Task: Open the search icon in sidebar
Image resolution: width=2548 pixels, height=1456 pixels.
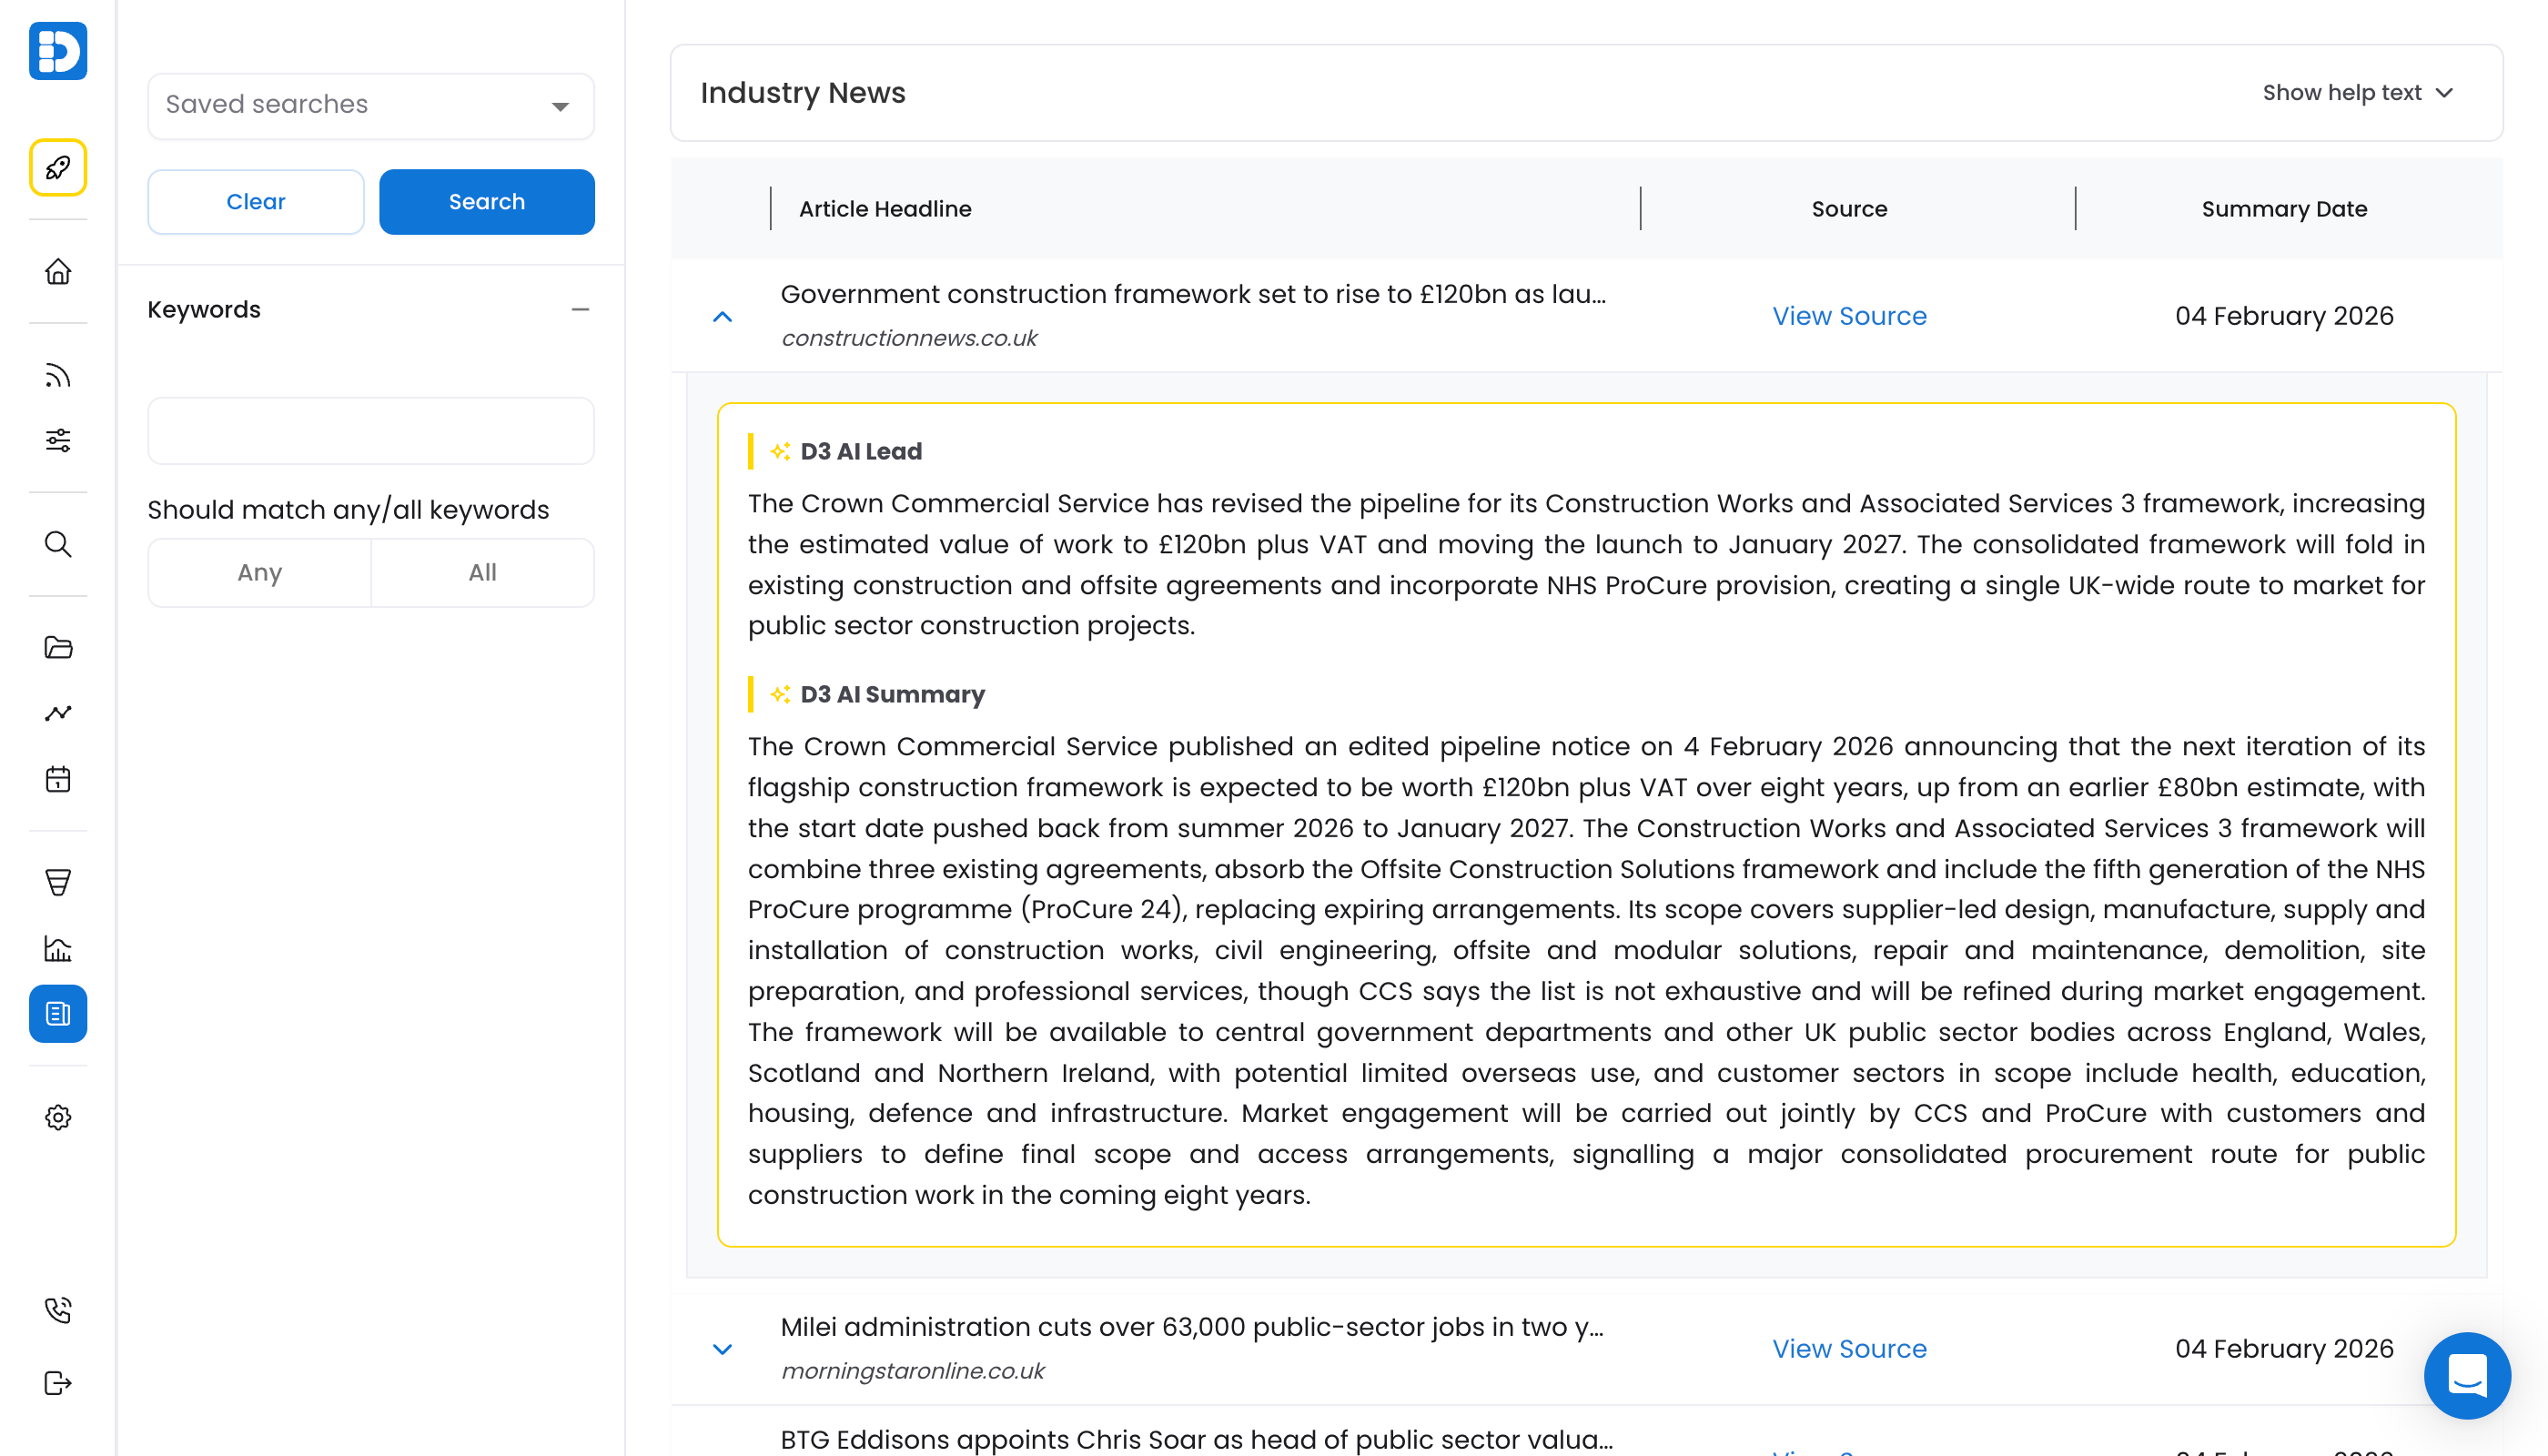Action: pyautogui.click(x=57, y=545)
